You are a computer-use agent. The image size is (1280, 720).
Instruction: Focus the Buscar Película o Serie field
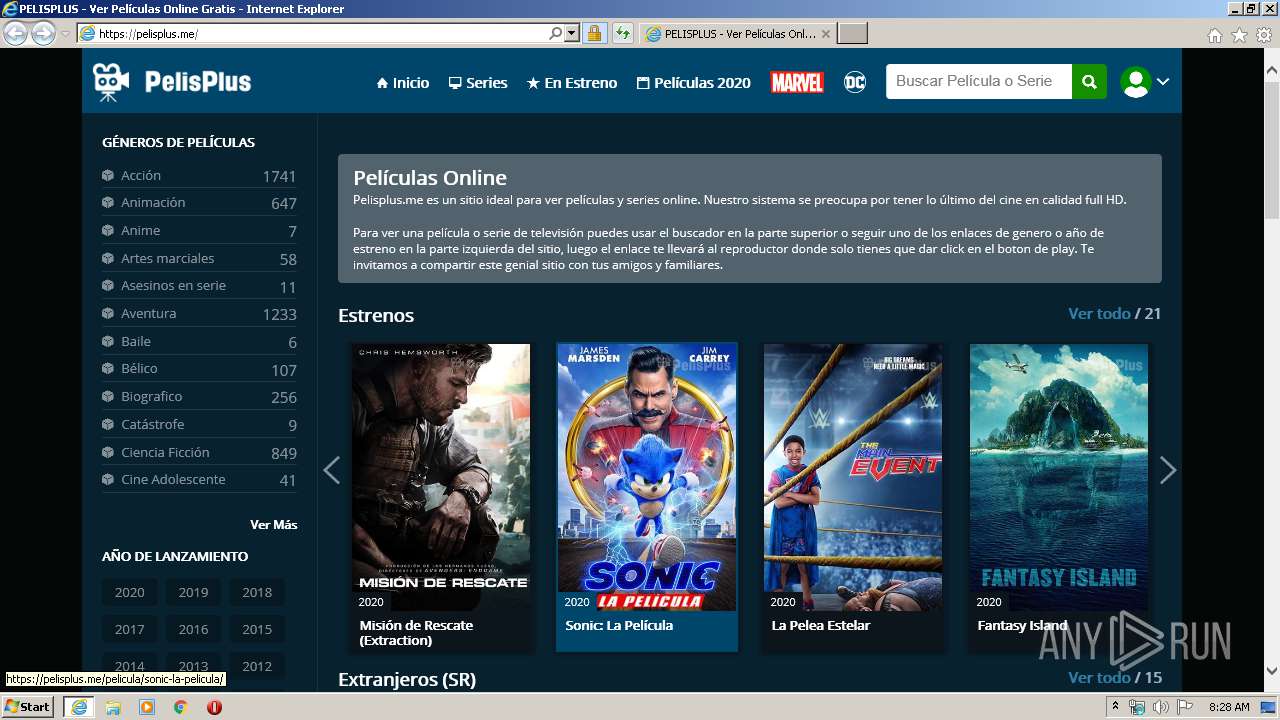[978, 82]
